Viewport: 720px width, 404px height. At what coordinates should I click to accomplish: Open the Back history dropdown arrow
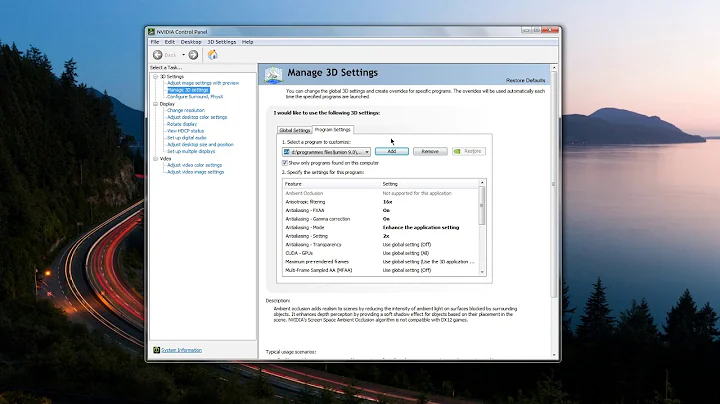pos(183,55)
